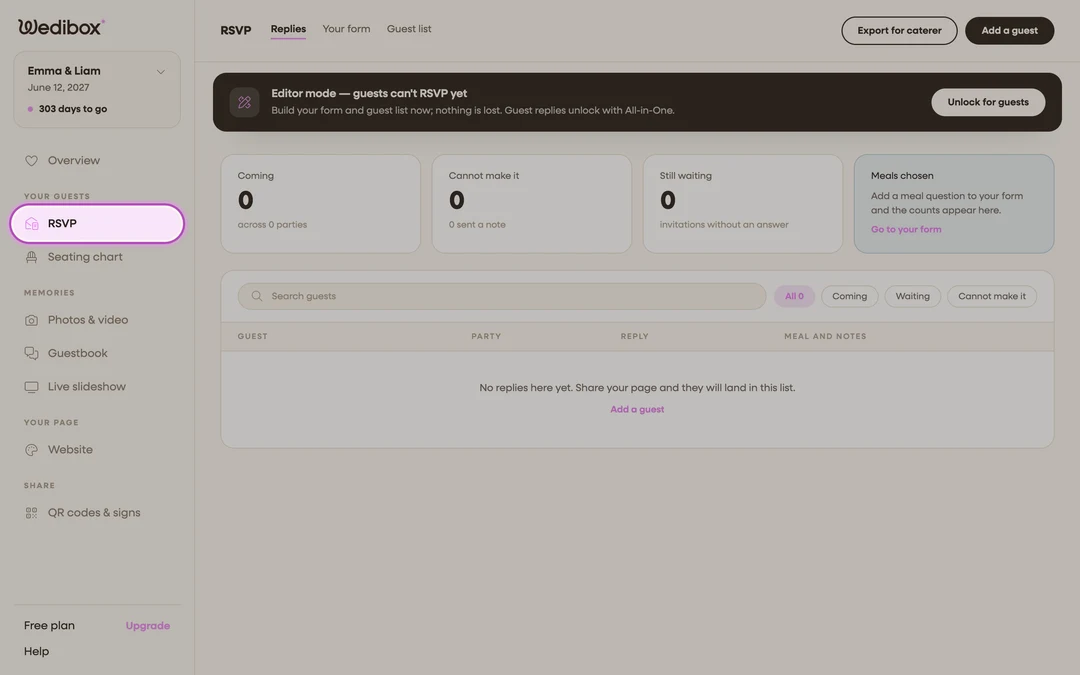
Task: Click the Live slideshow screen icon
Action: click(31, 387)
